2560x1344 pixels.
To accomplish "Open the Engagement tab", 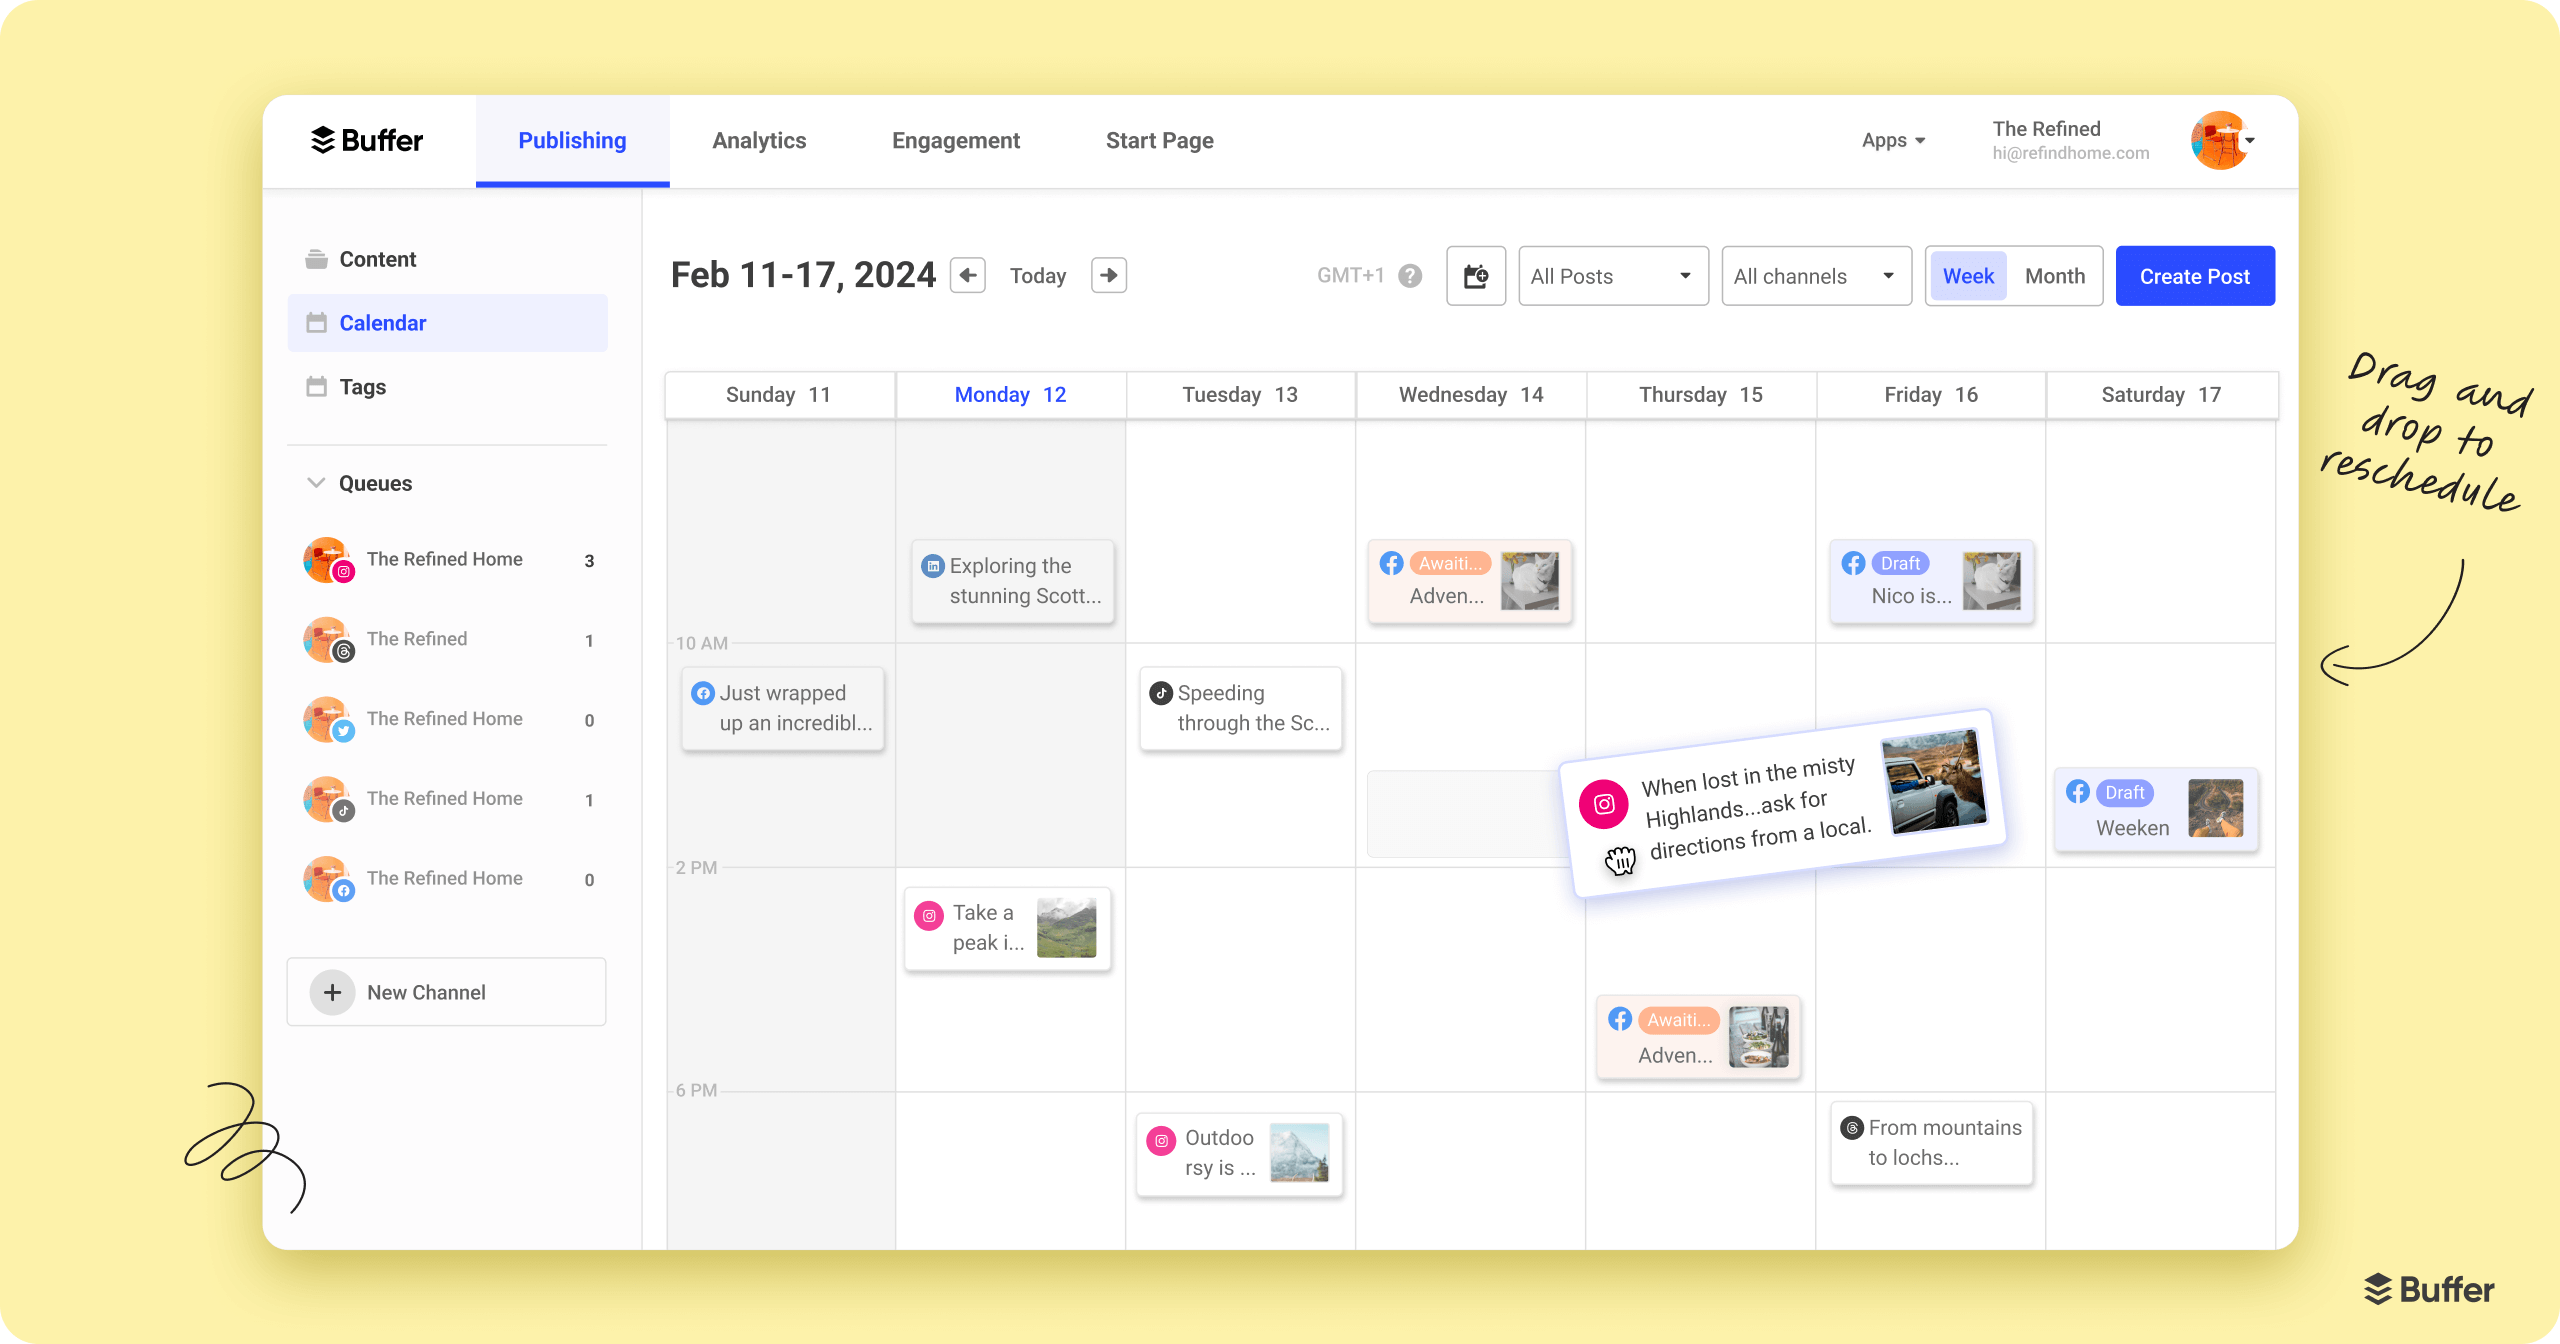I will tap(955, 140).
